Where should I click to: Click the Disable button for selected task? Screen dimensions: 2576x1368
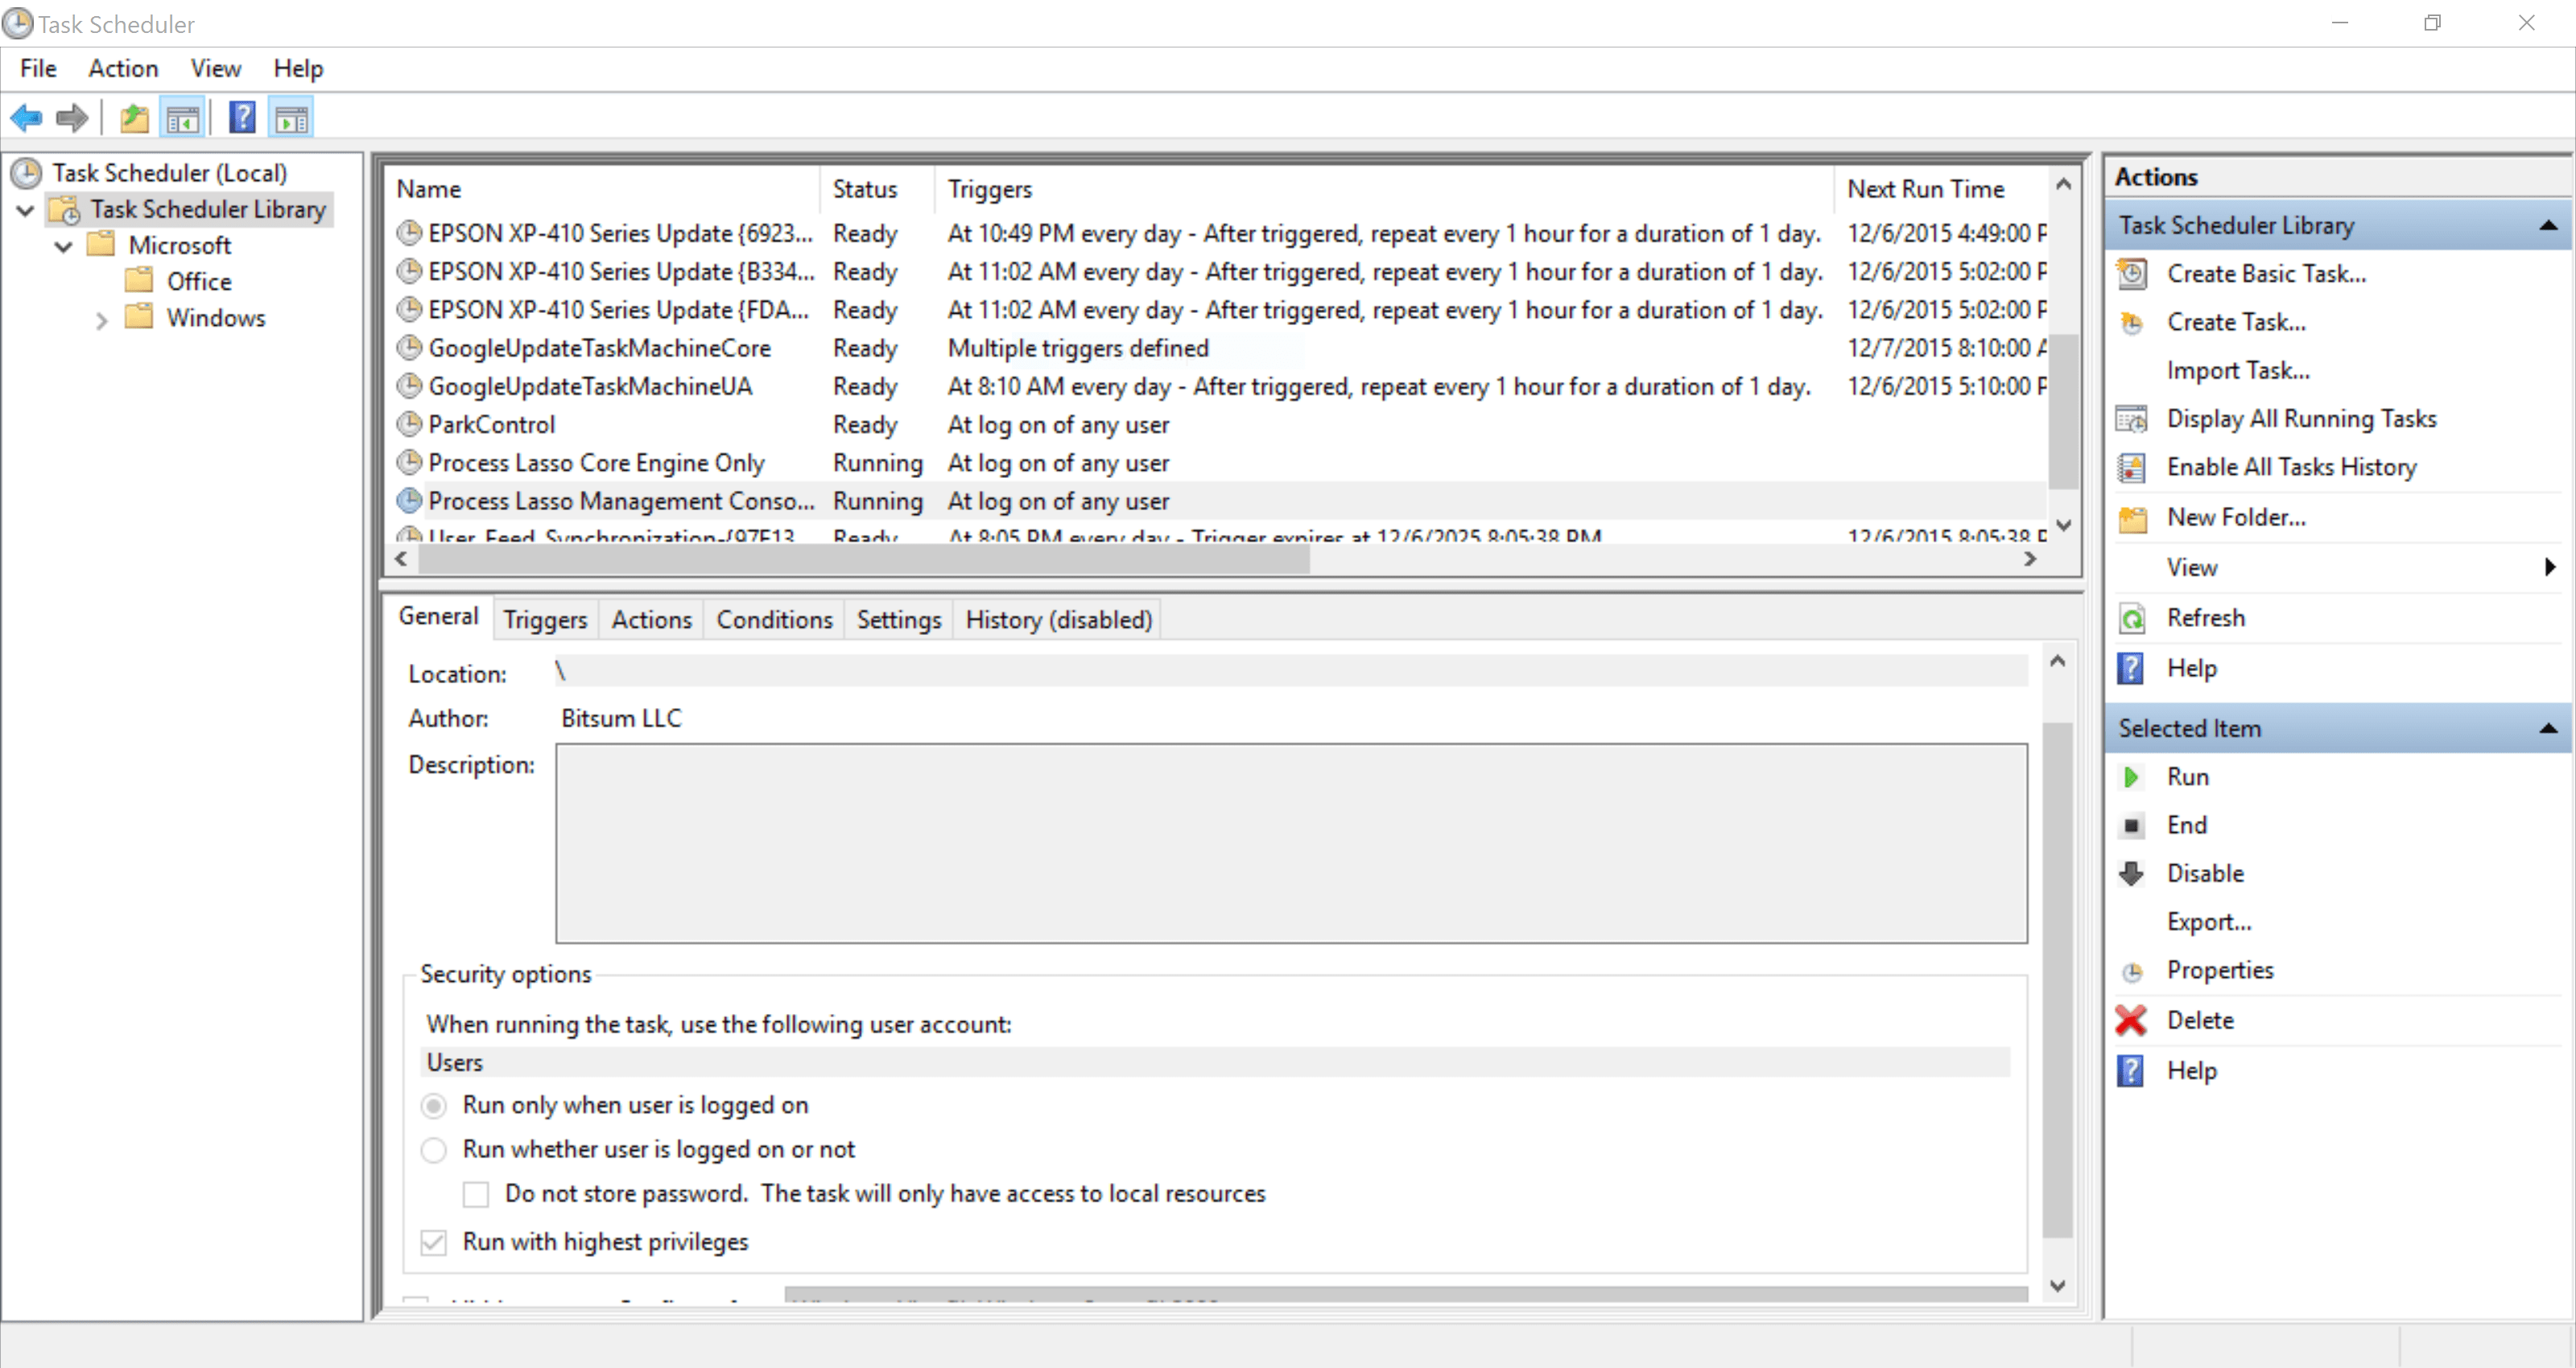pyautogui.click(x=2203, y=872)
